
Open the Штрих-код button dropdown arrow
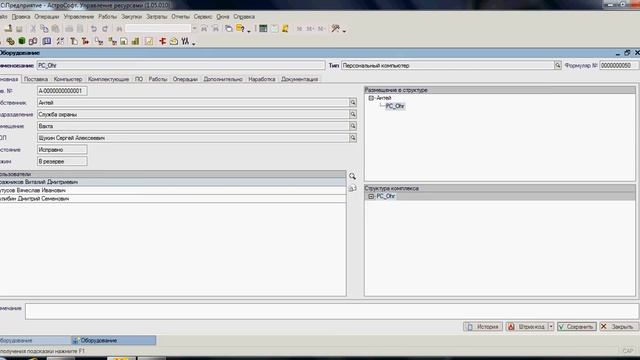coord(551,327)
